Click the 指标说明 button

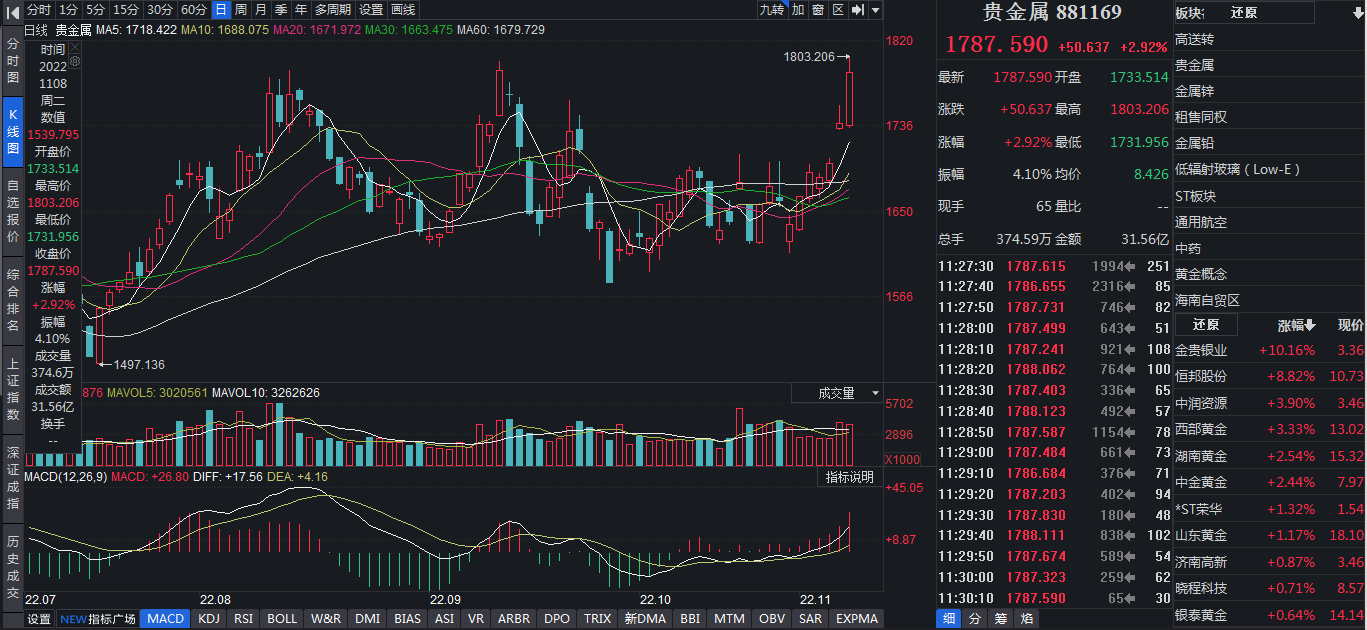tap(849, 477)
